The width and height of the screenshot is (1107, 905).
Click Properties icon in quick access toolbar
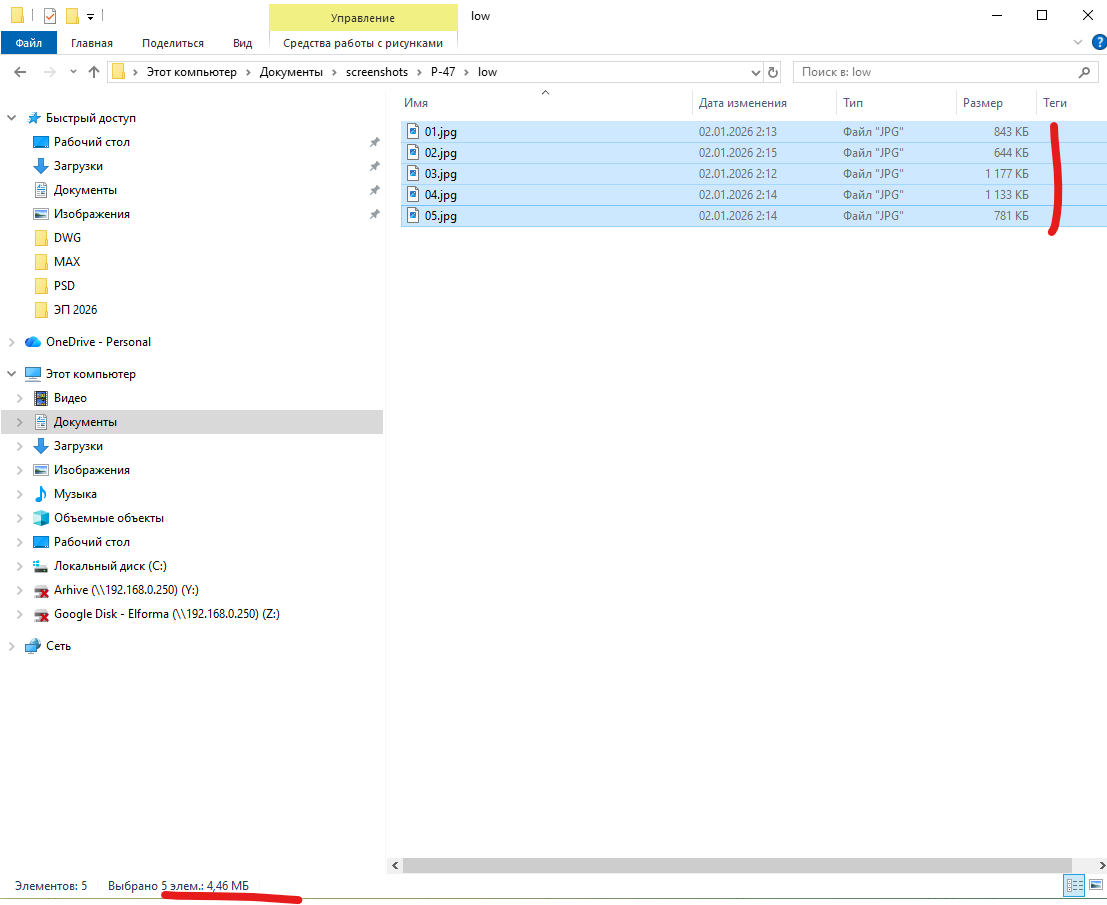tap(50, 16)
